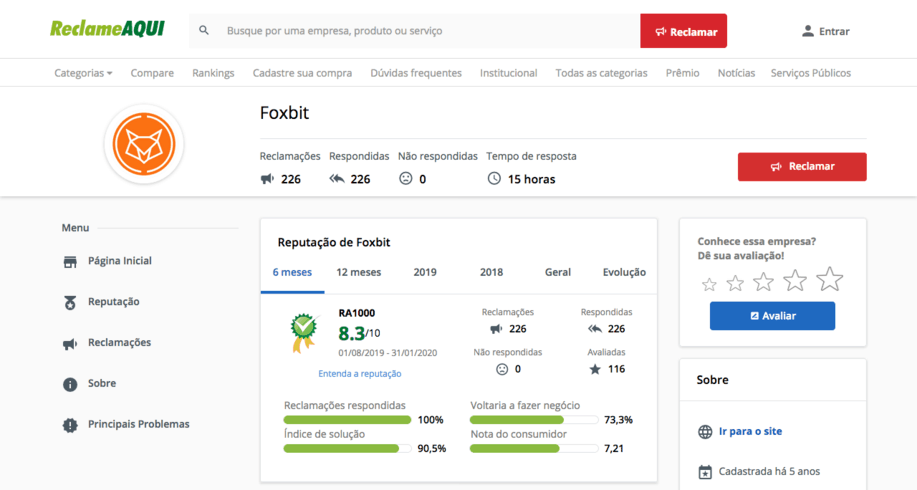The width and height of the screenshot is (917, 490).
Task: Open Sobre in side menu
Action: (102, 384)
